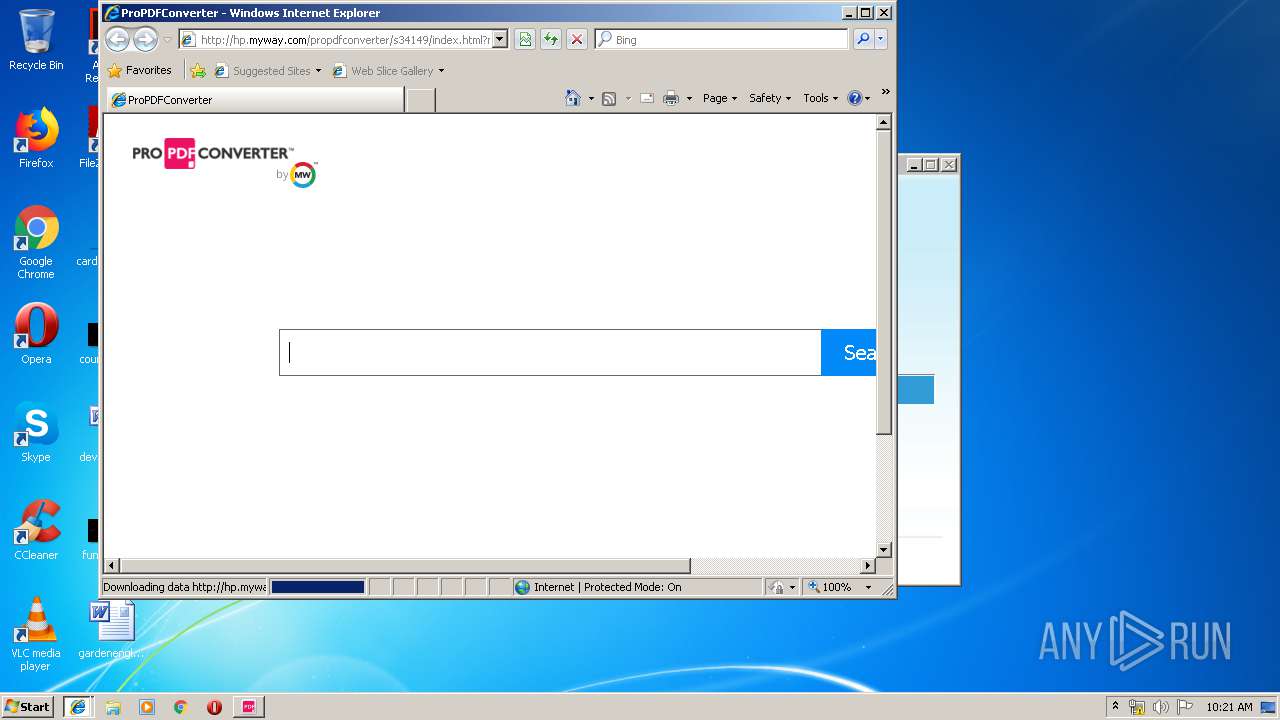This screenshot has width=1280, height=720.
Task: Click ProPDFConverter taskbar icon
Action: click(248, 707)
